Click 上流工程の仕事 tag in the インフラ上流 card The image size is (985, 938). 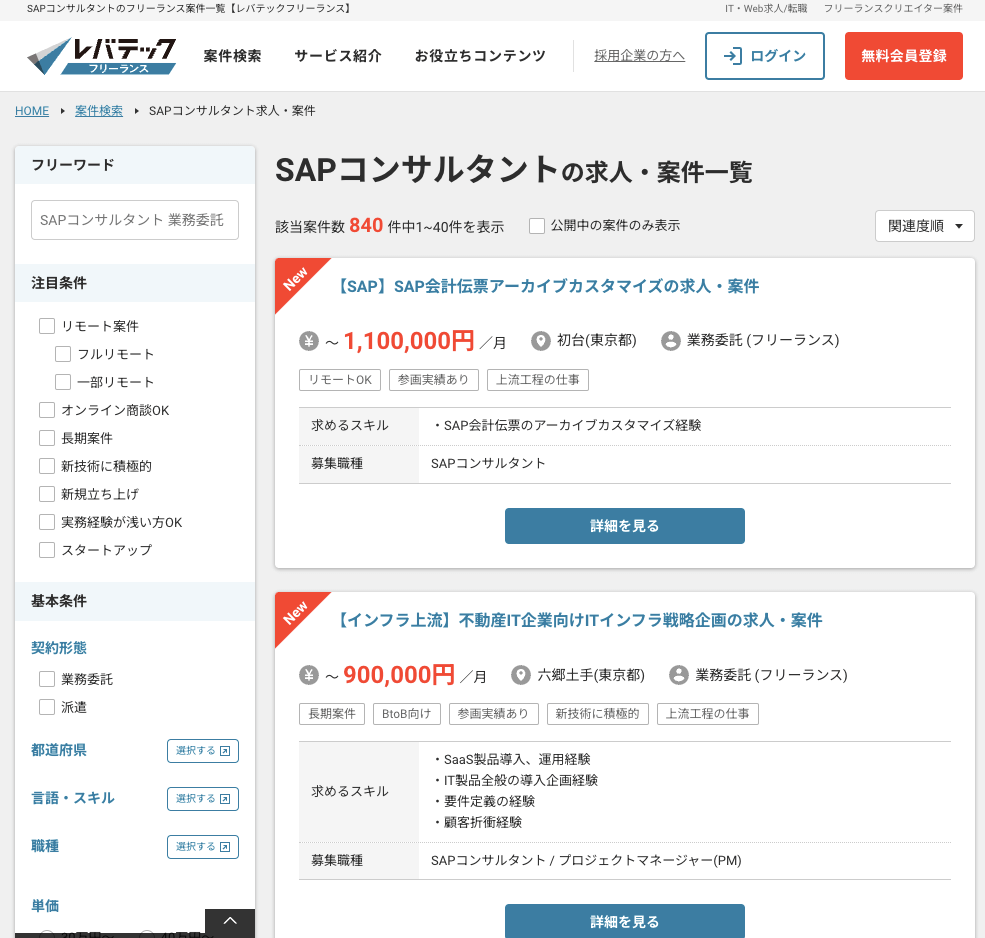point(707,714)
